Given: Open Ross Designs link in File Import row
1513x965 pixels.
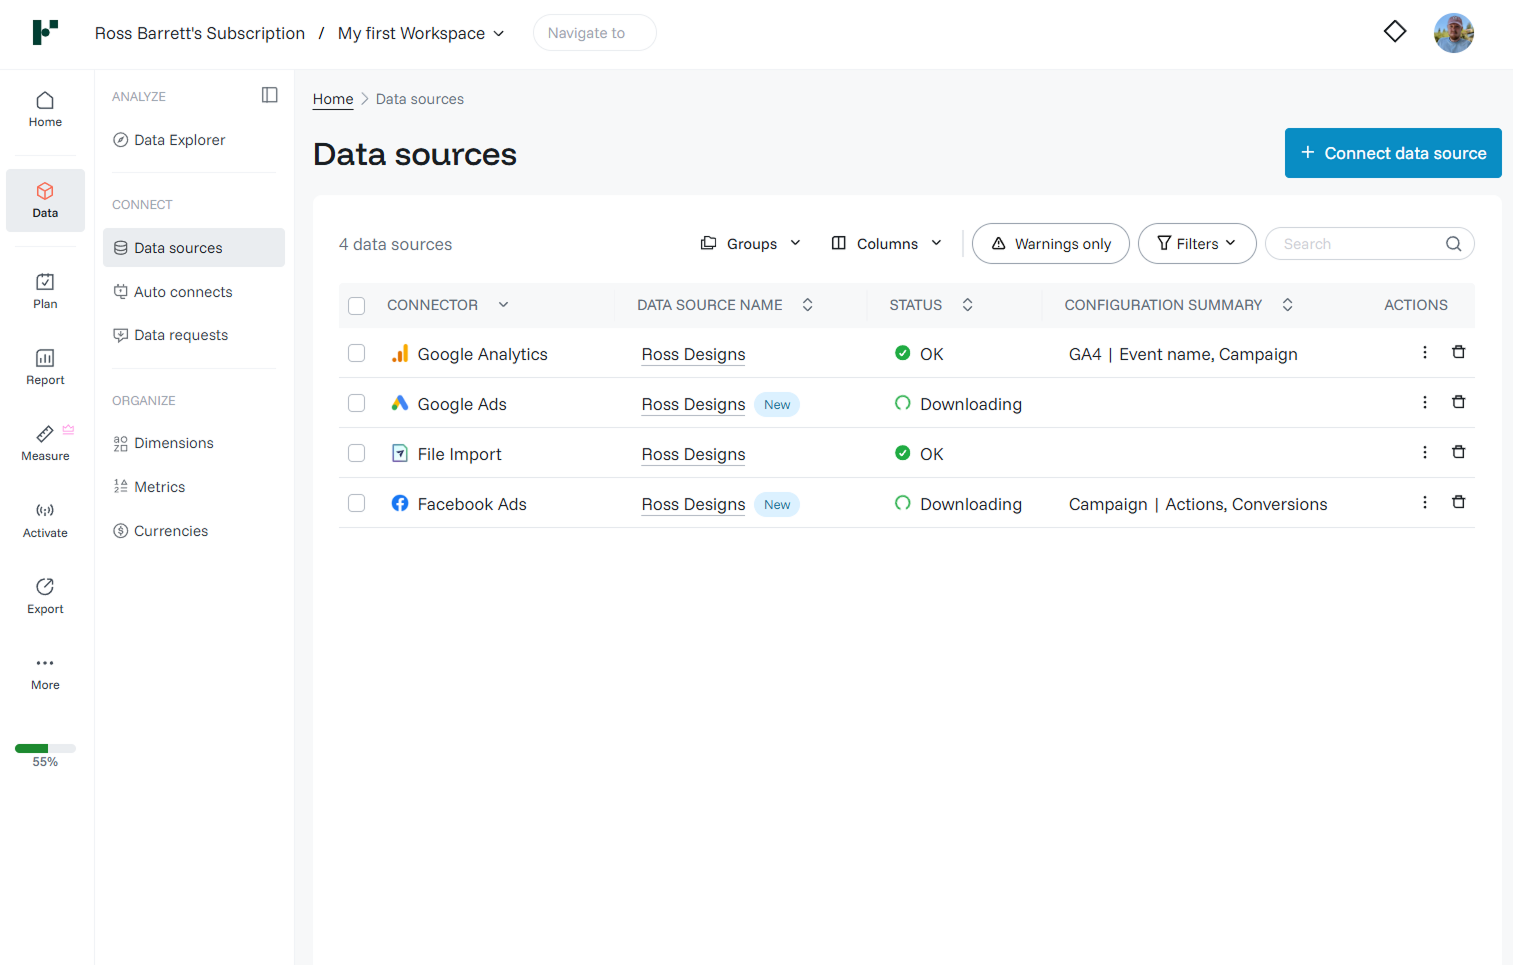Looking at the screenshot, I should (693, 454).
